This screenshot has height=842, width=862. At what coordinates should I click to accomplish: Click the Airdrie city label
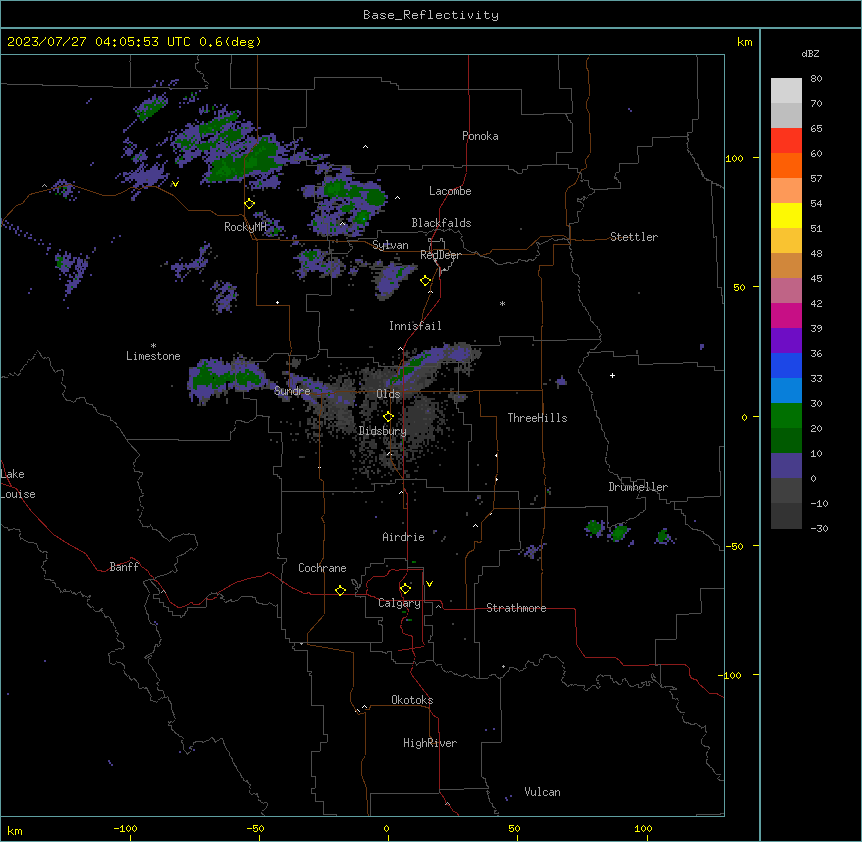(403, 537)
